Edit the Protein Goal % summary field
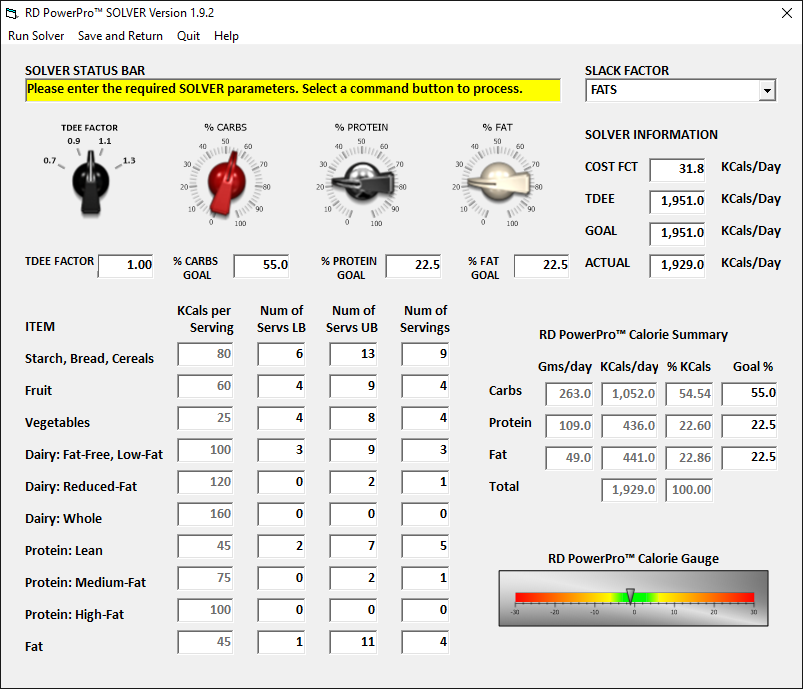This screenshot has height=689, width=803. 749,426
